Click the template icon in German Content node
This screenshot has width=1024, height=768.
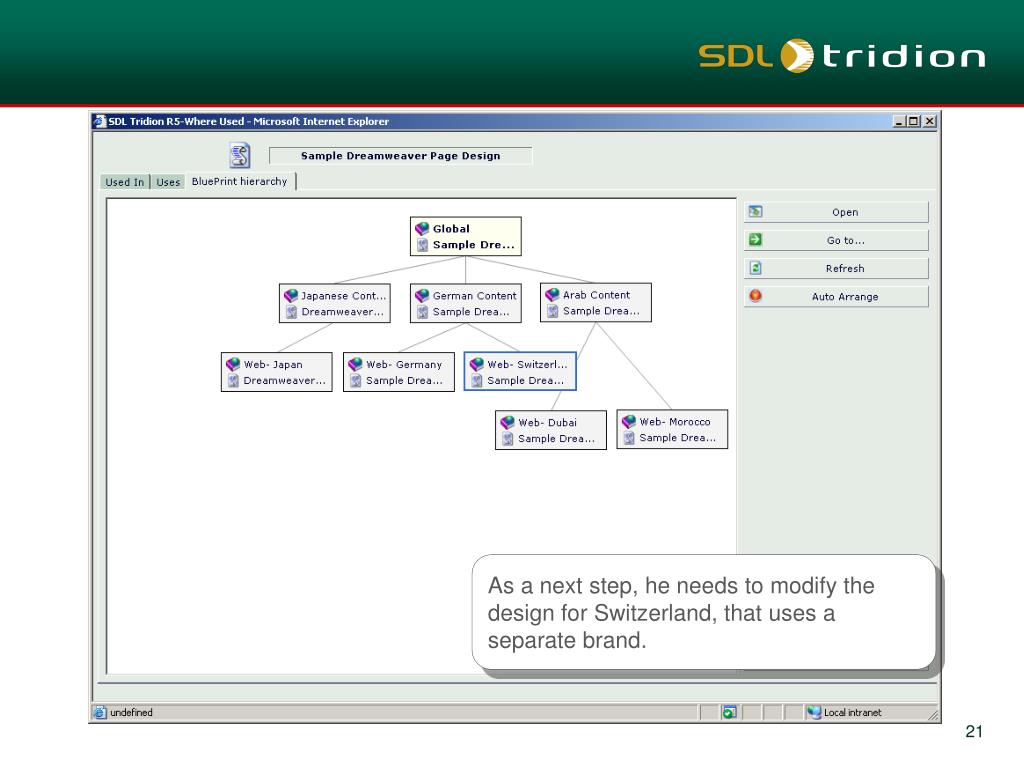point(423,312)
